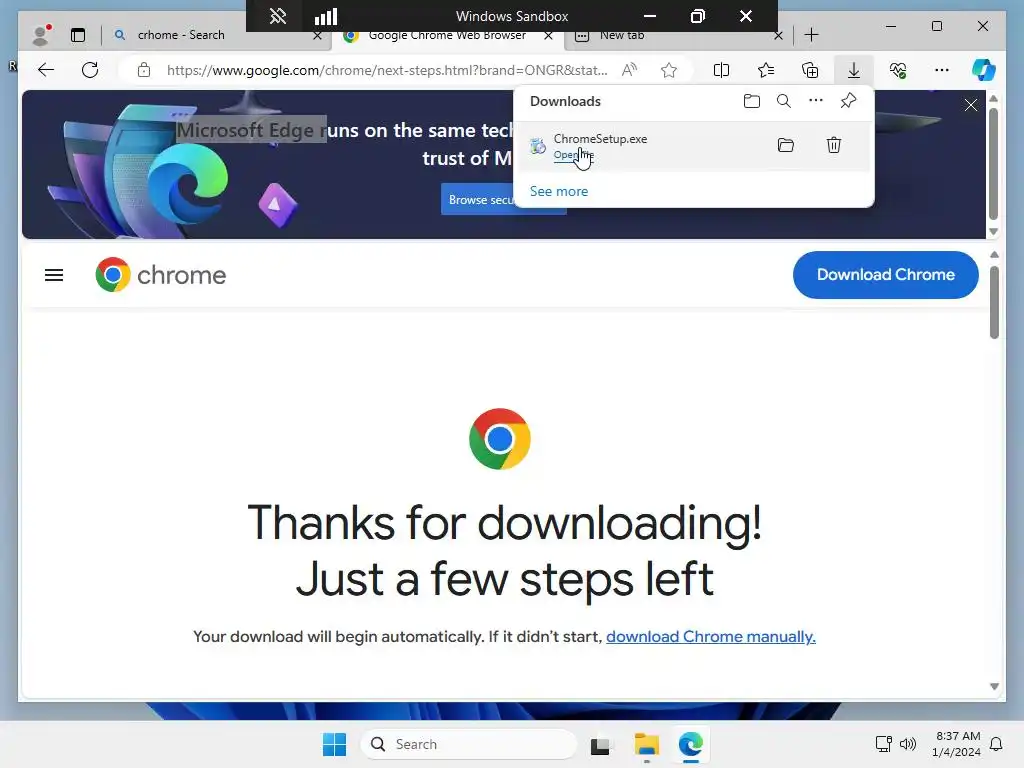
Task: Click the scroll down arrow of page scrollbar
Action: [x=994, y=686]
